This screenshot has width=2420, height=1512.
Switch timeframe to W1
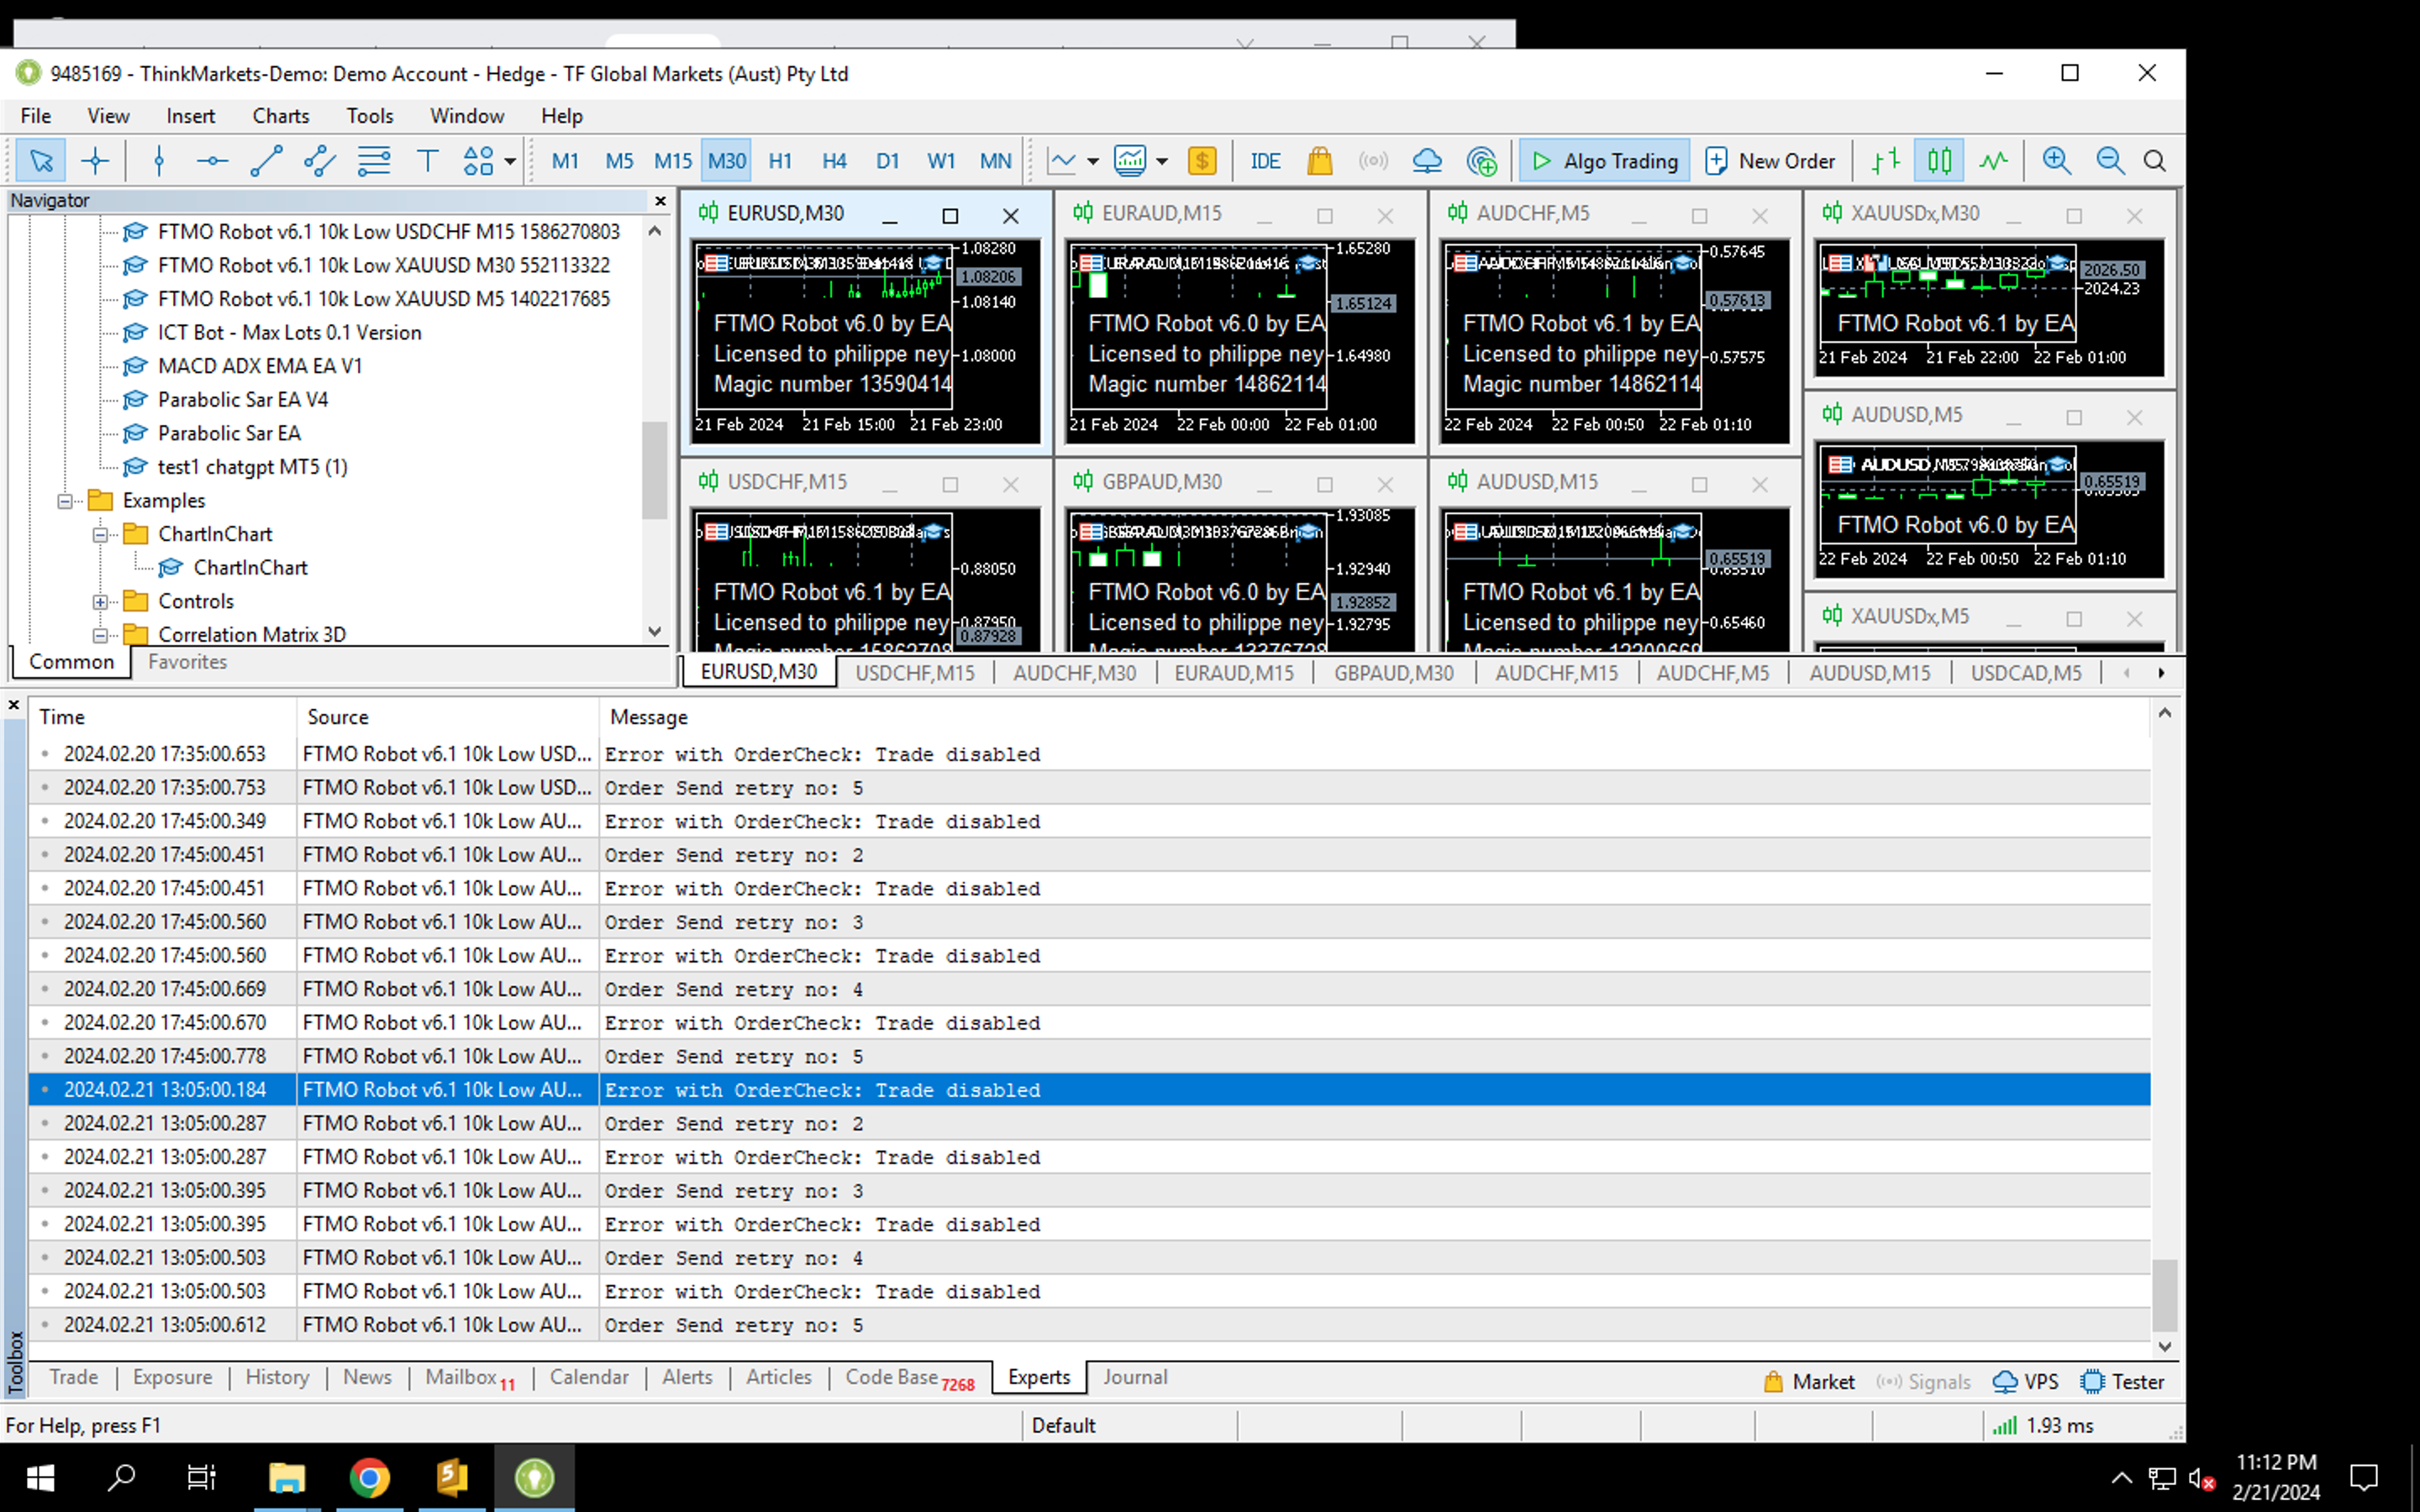click(x=941, y=161)
